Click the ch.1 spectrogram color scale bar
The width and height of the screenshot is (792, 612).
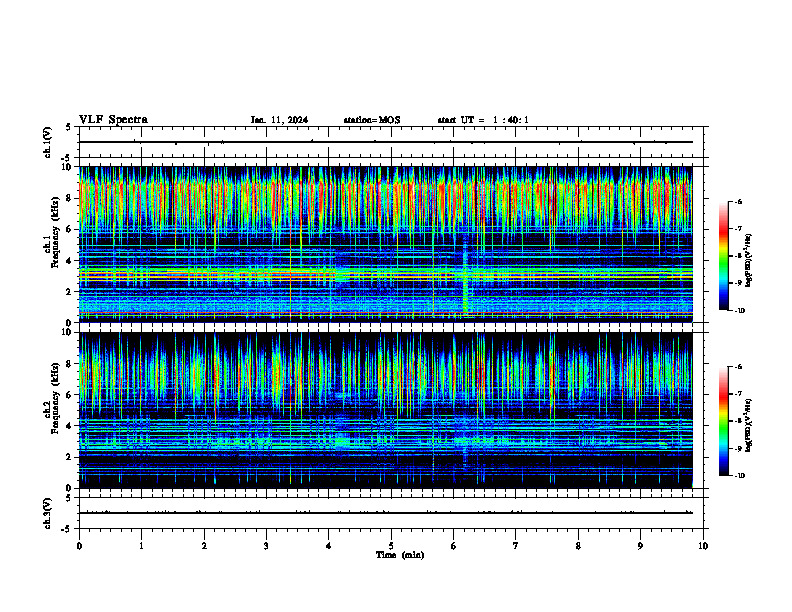click(x=723, y=256)
